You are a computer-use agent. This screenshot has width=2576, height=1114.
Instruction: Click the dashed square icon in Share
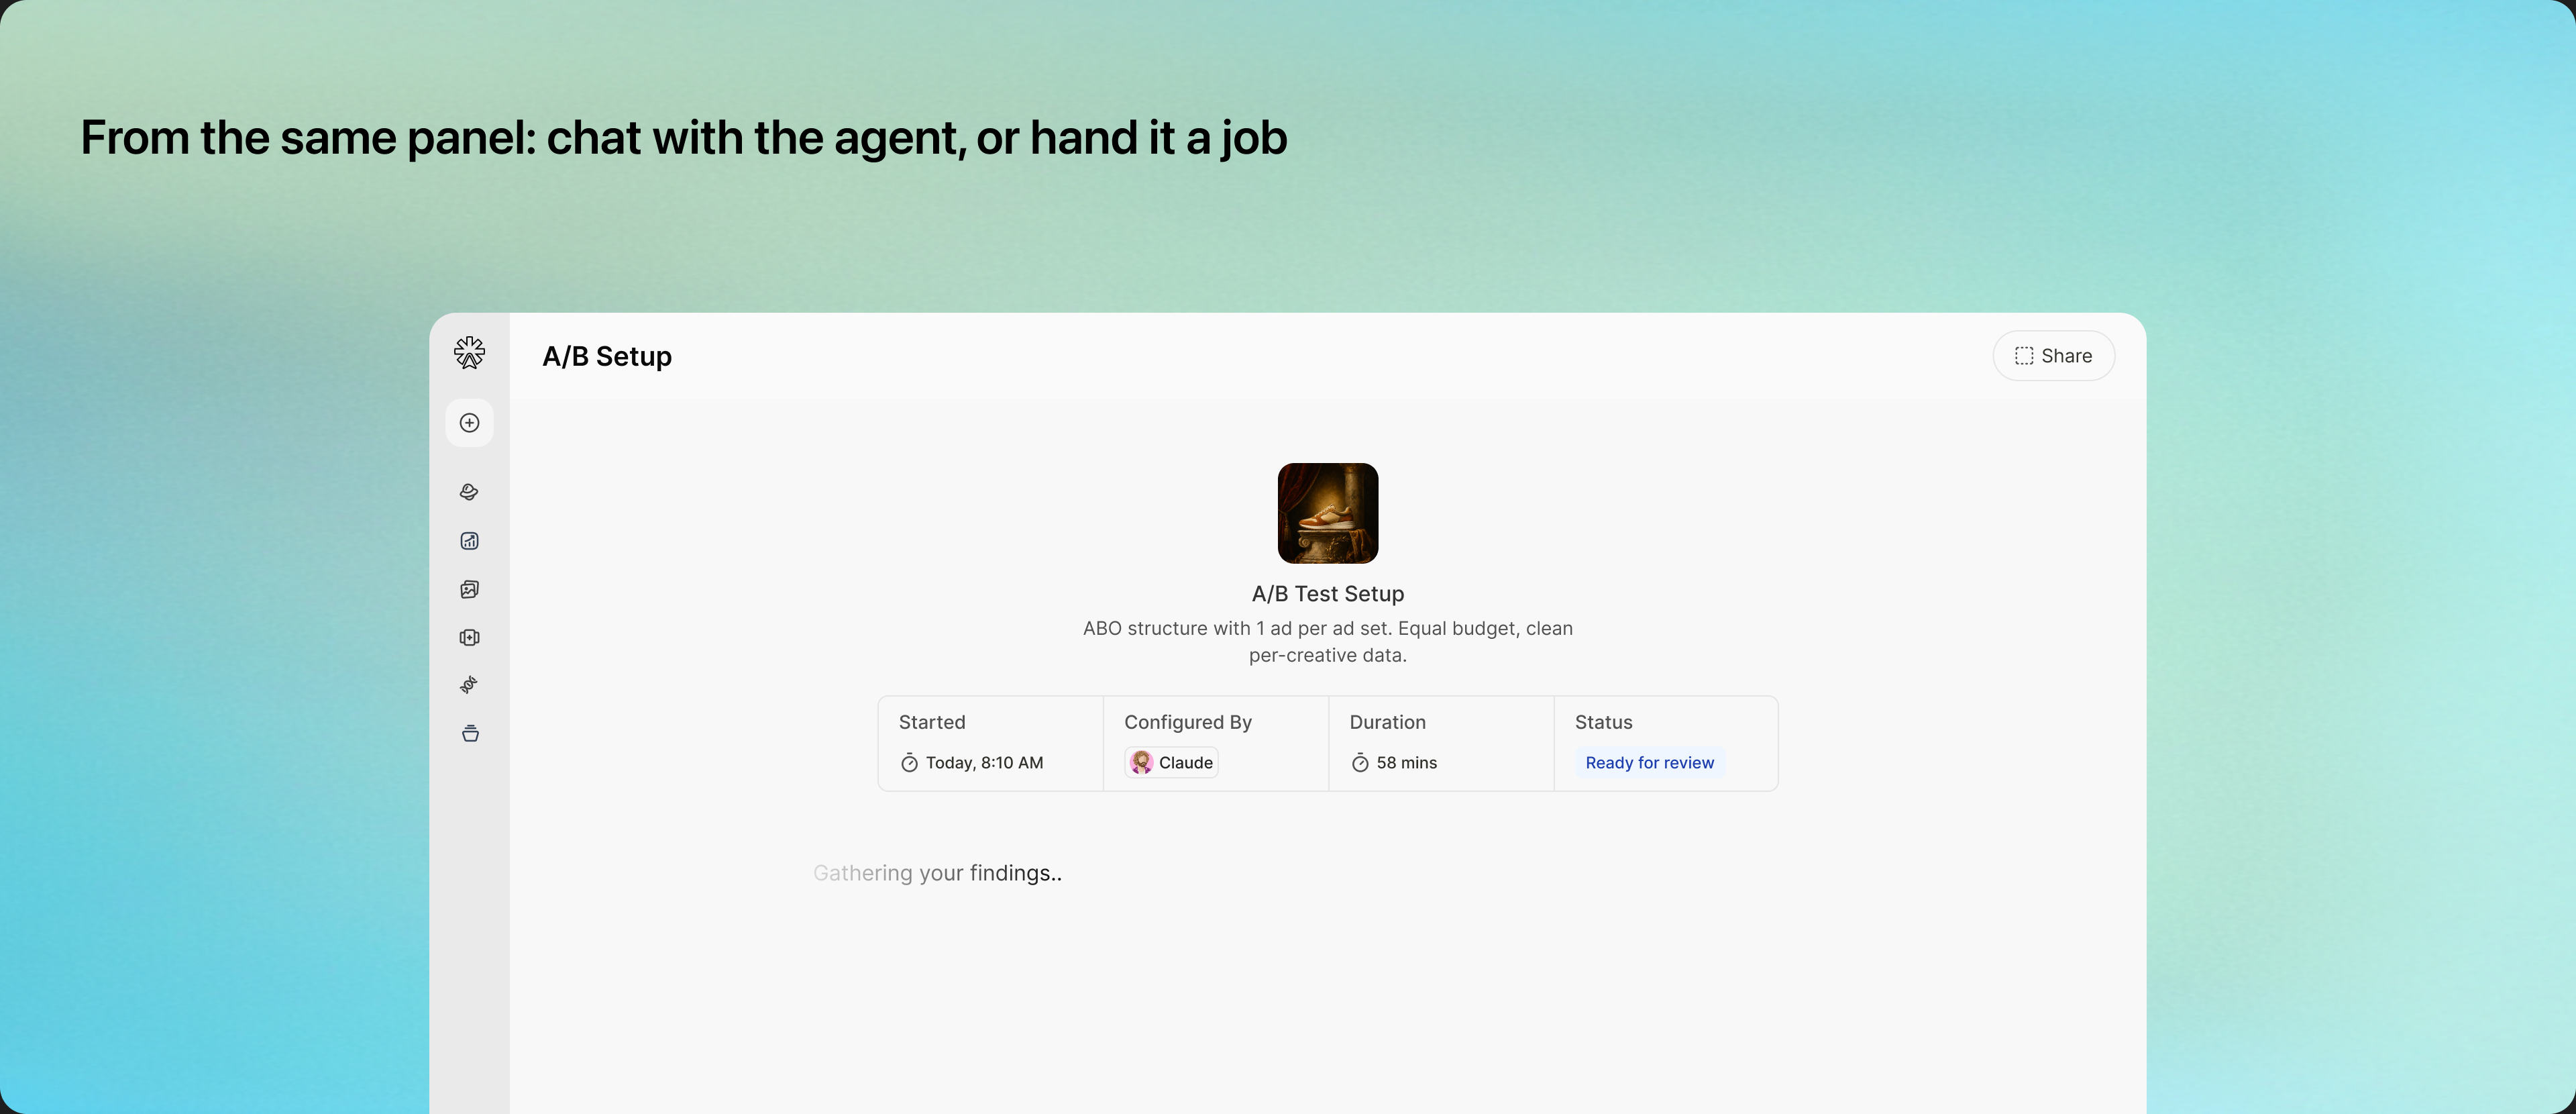2023,356
